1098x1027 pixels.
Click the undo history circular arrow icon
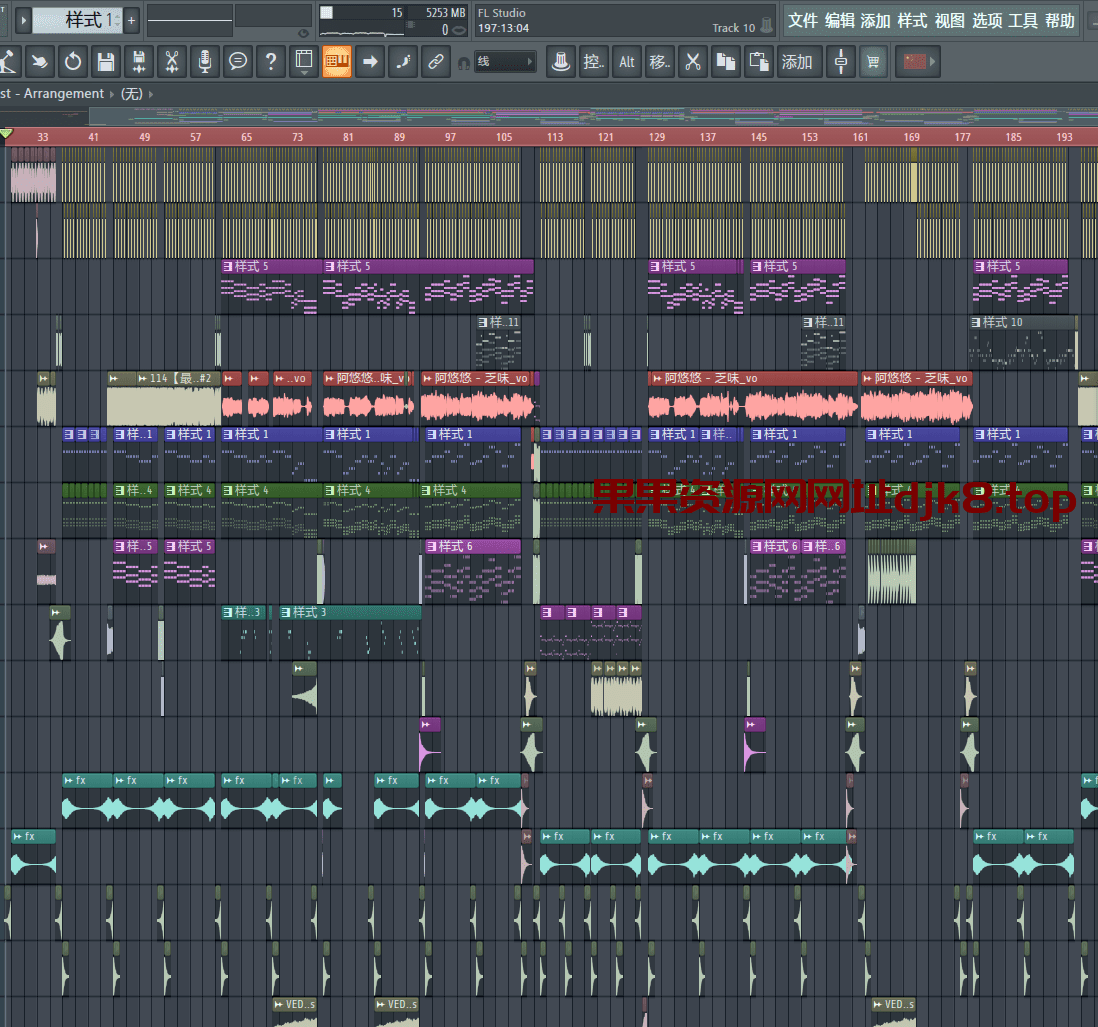click(x=72, y=62)
